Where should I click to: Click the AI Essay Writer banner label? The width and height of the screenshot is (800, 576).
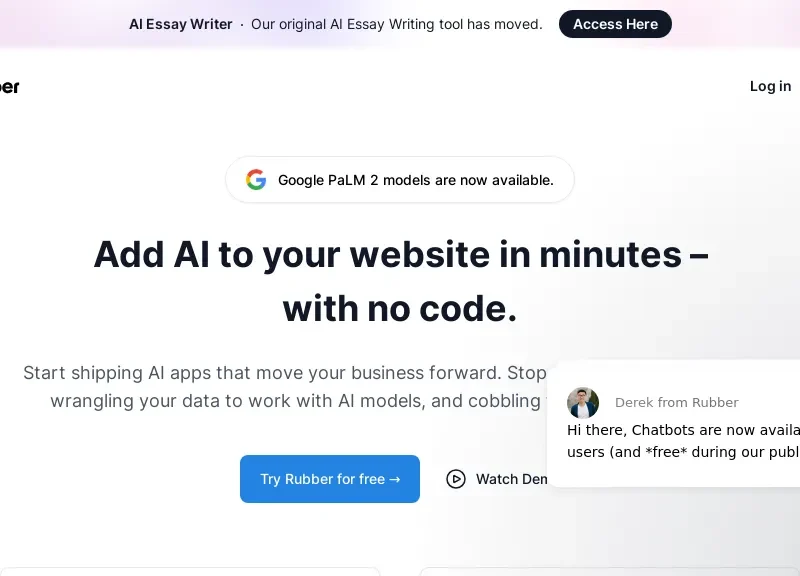(180, 24)
